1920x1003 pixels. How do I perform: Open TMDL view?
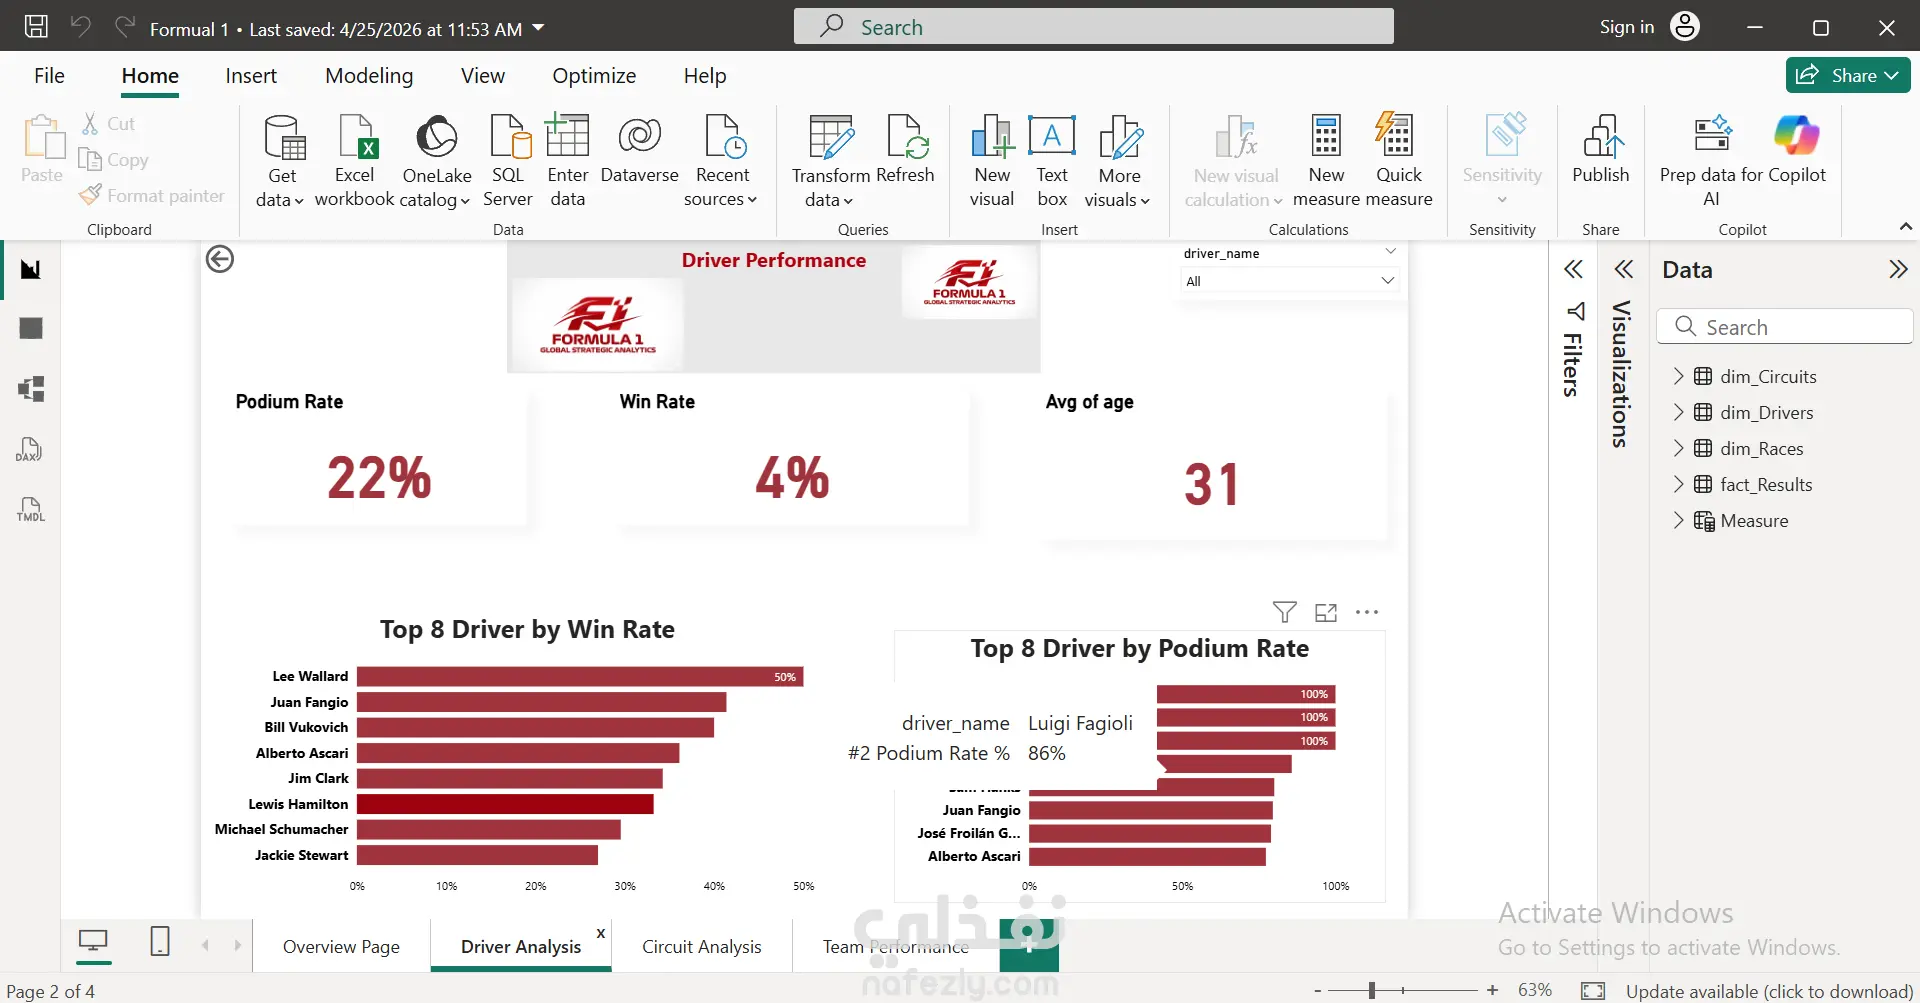[31, 510]
